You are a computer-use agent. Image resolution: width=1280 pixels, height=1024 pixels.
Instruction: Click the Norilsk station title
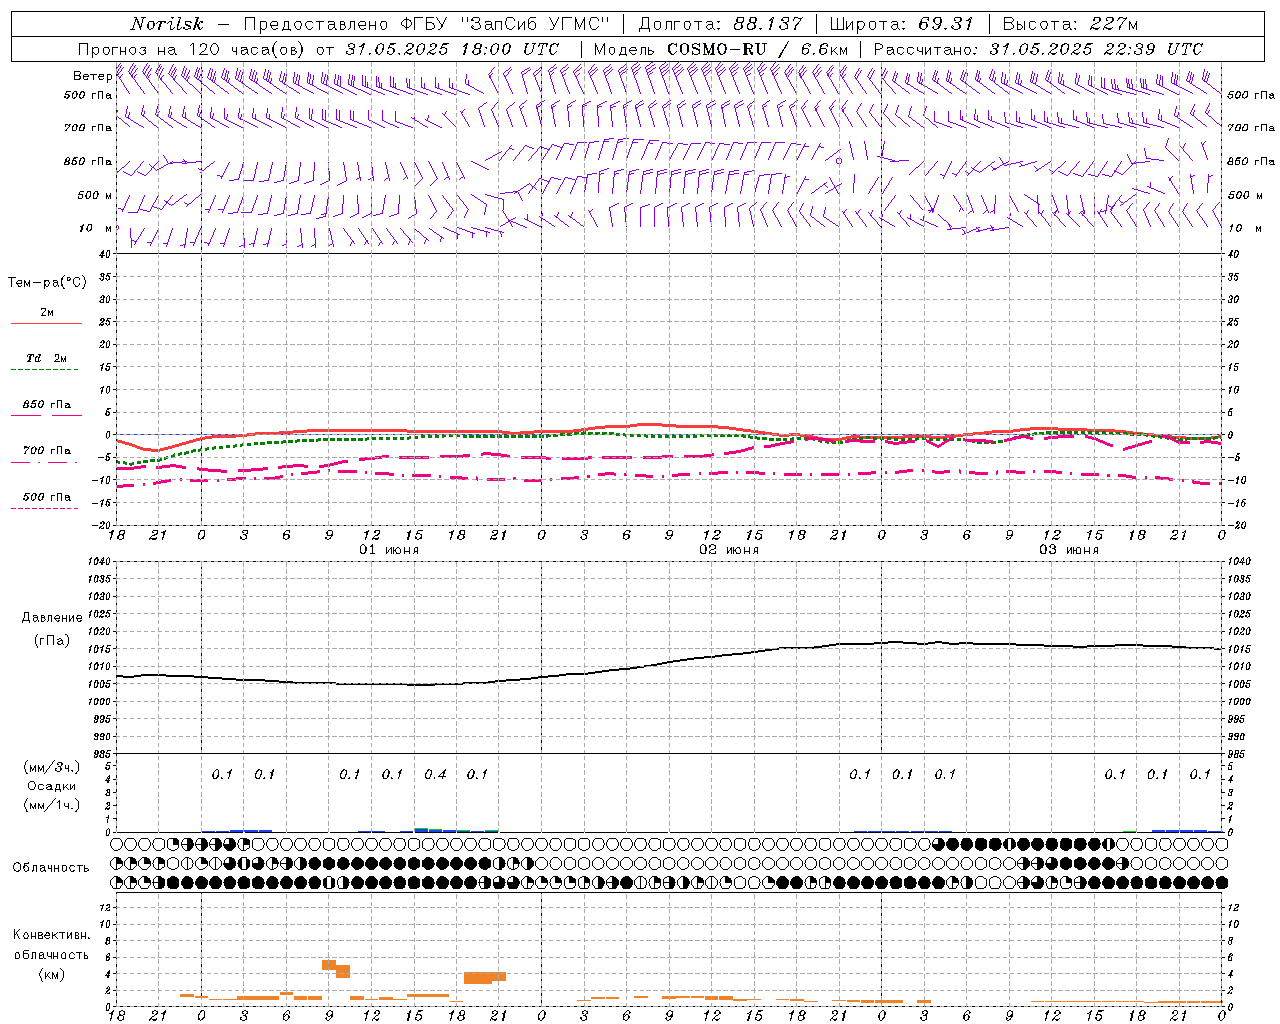point(167,24)
